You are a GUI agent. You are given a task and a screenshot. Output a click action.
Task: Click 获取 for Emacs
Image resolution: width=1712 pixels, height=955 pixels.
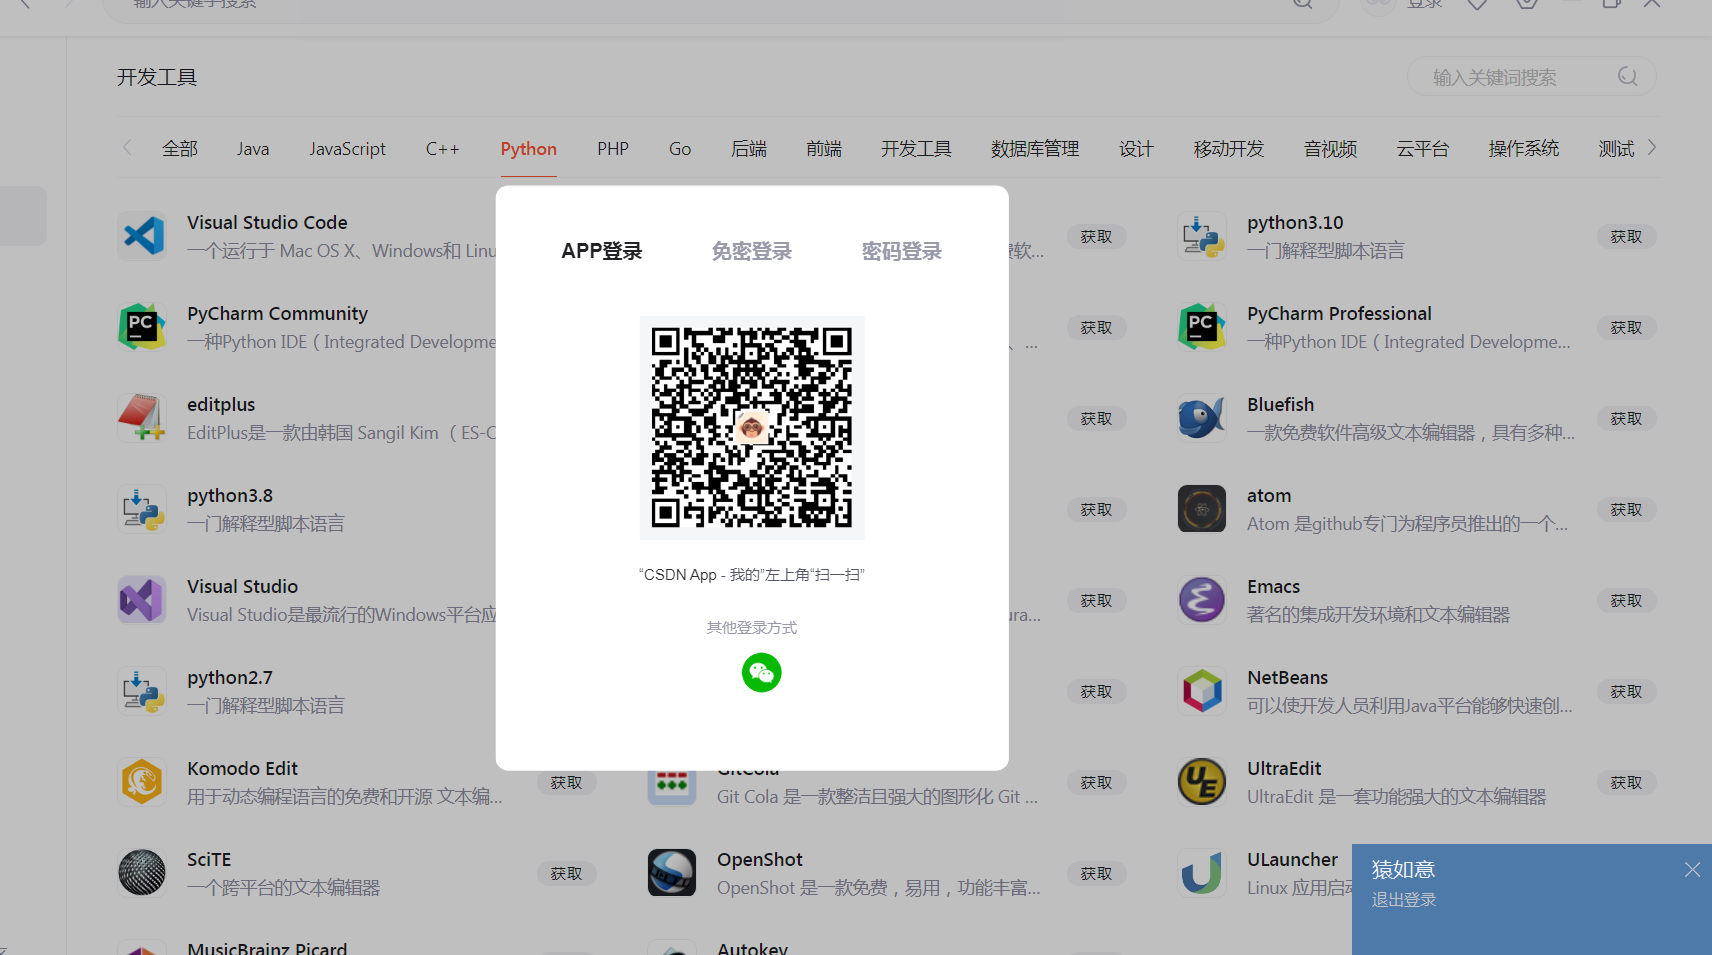click(1627, 601)
